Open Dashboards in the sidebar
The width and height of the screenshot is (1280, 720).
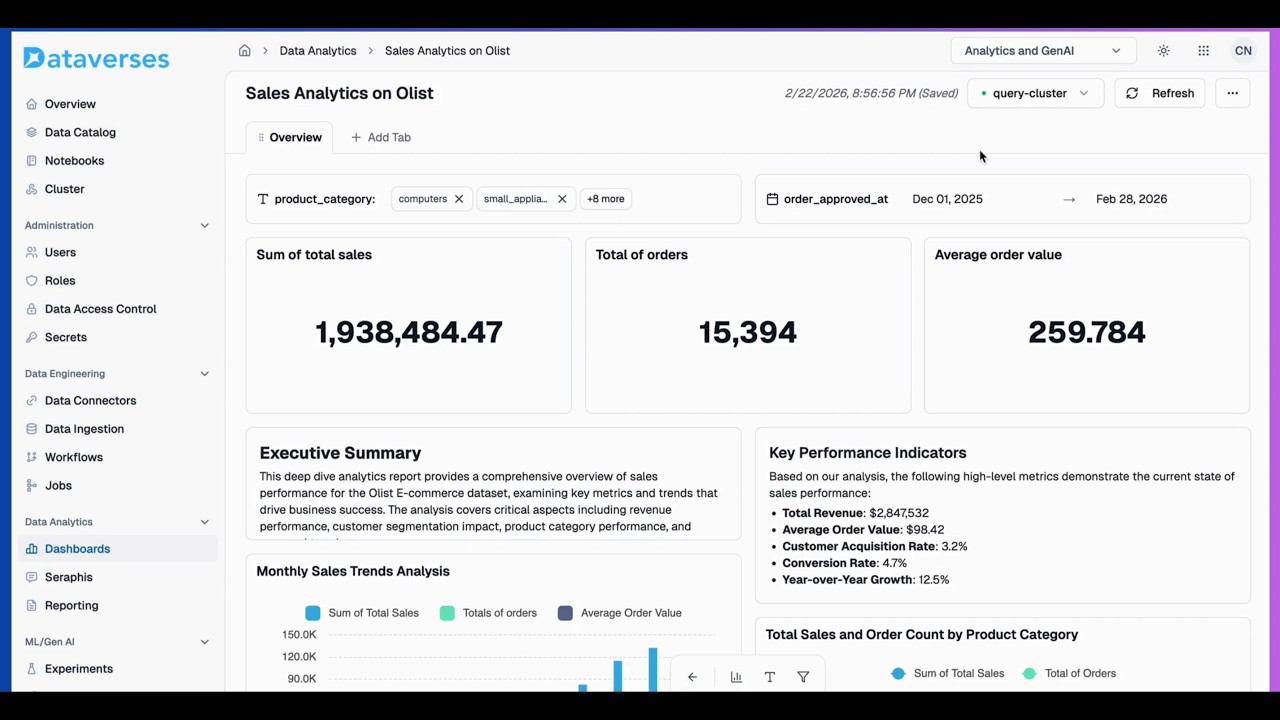tap(117, 549)
